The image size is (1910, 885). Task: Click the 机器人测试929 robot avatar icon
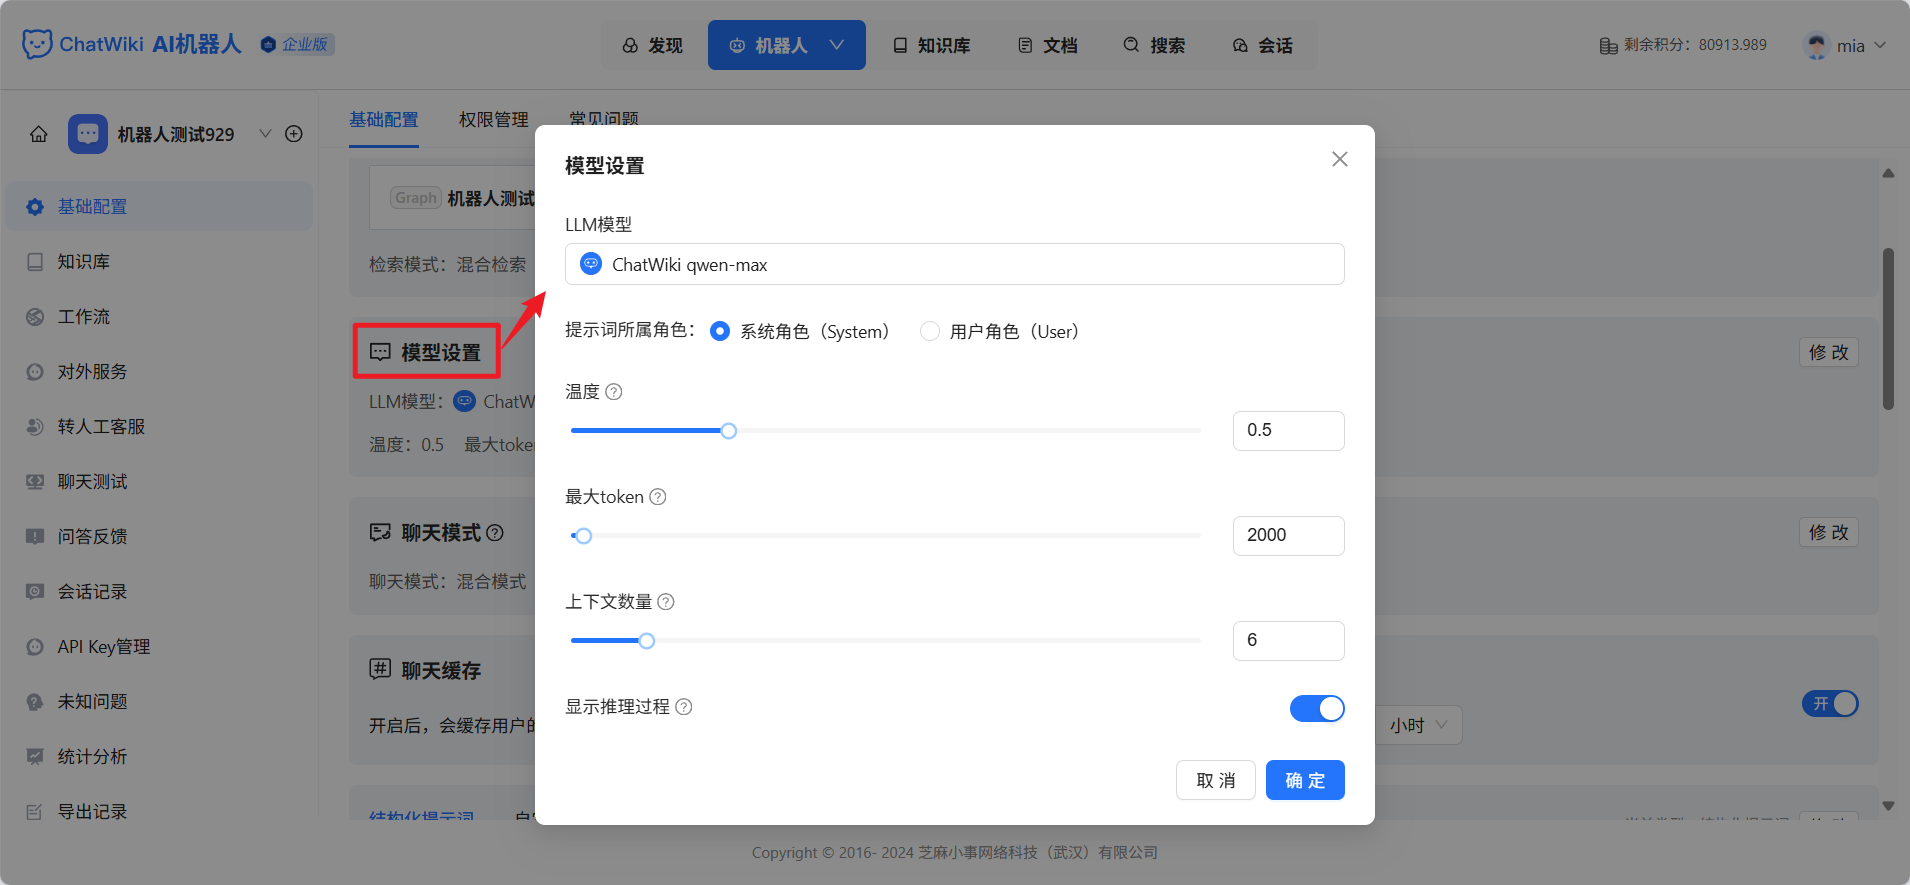tap(88, 134)
